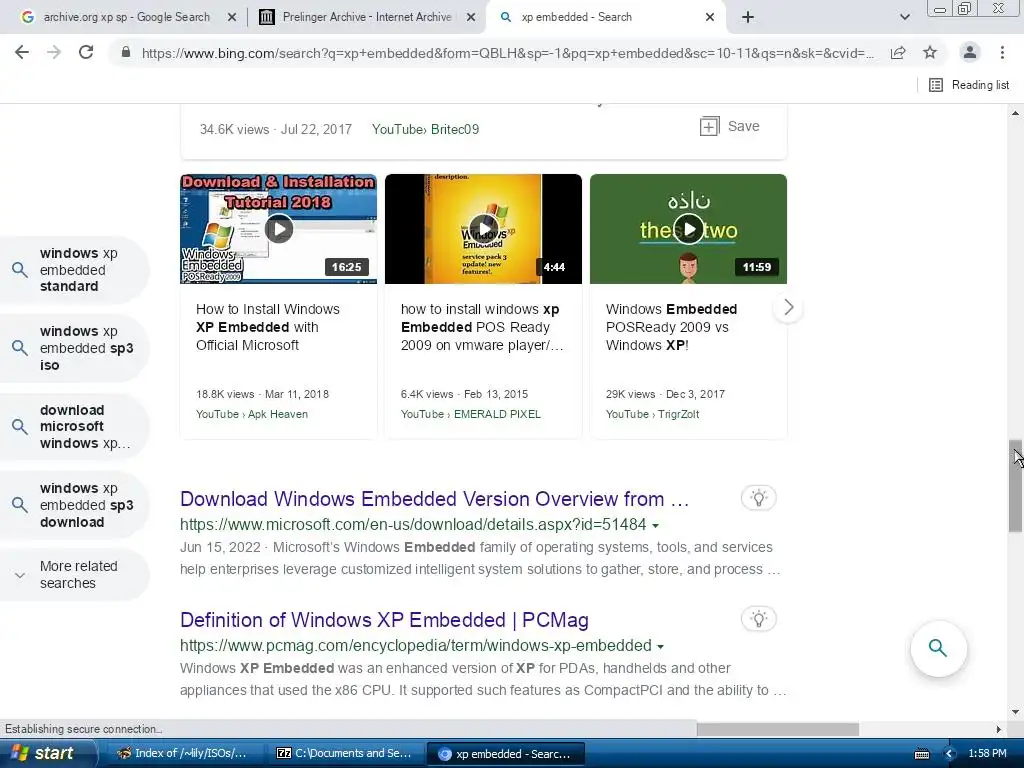Open YouTube Apk Heaven source link
Image resolution: width=1024 pixels, height=768 pixels.
(251, 414)
